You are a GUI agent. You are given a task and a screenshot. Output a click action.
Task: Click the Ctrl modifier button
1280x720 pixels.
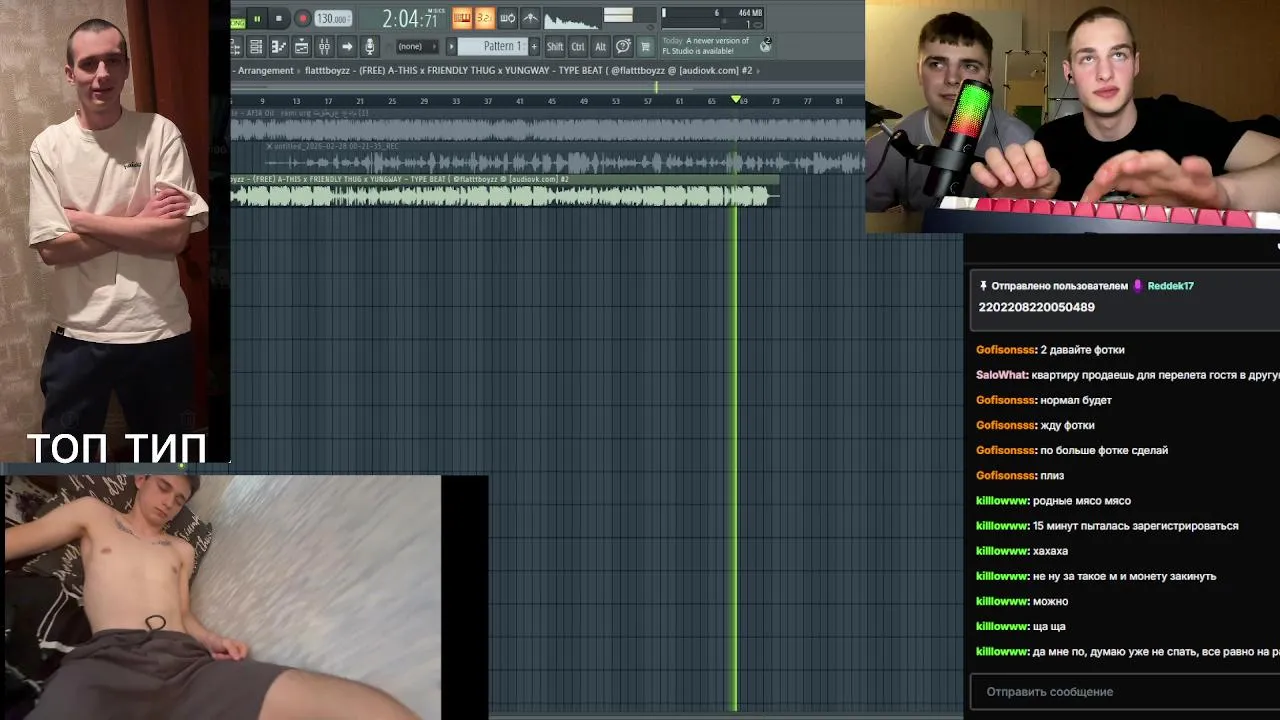578,46
